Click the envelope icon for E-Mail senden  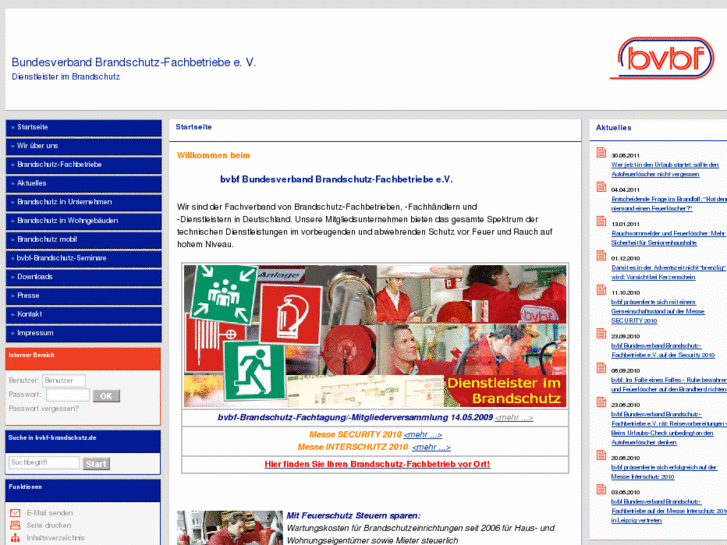[15, 513]
